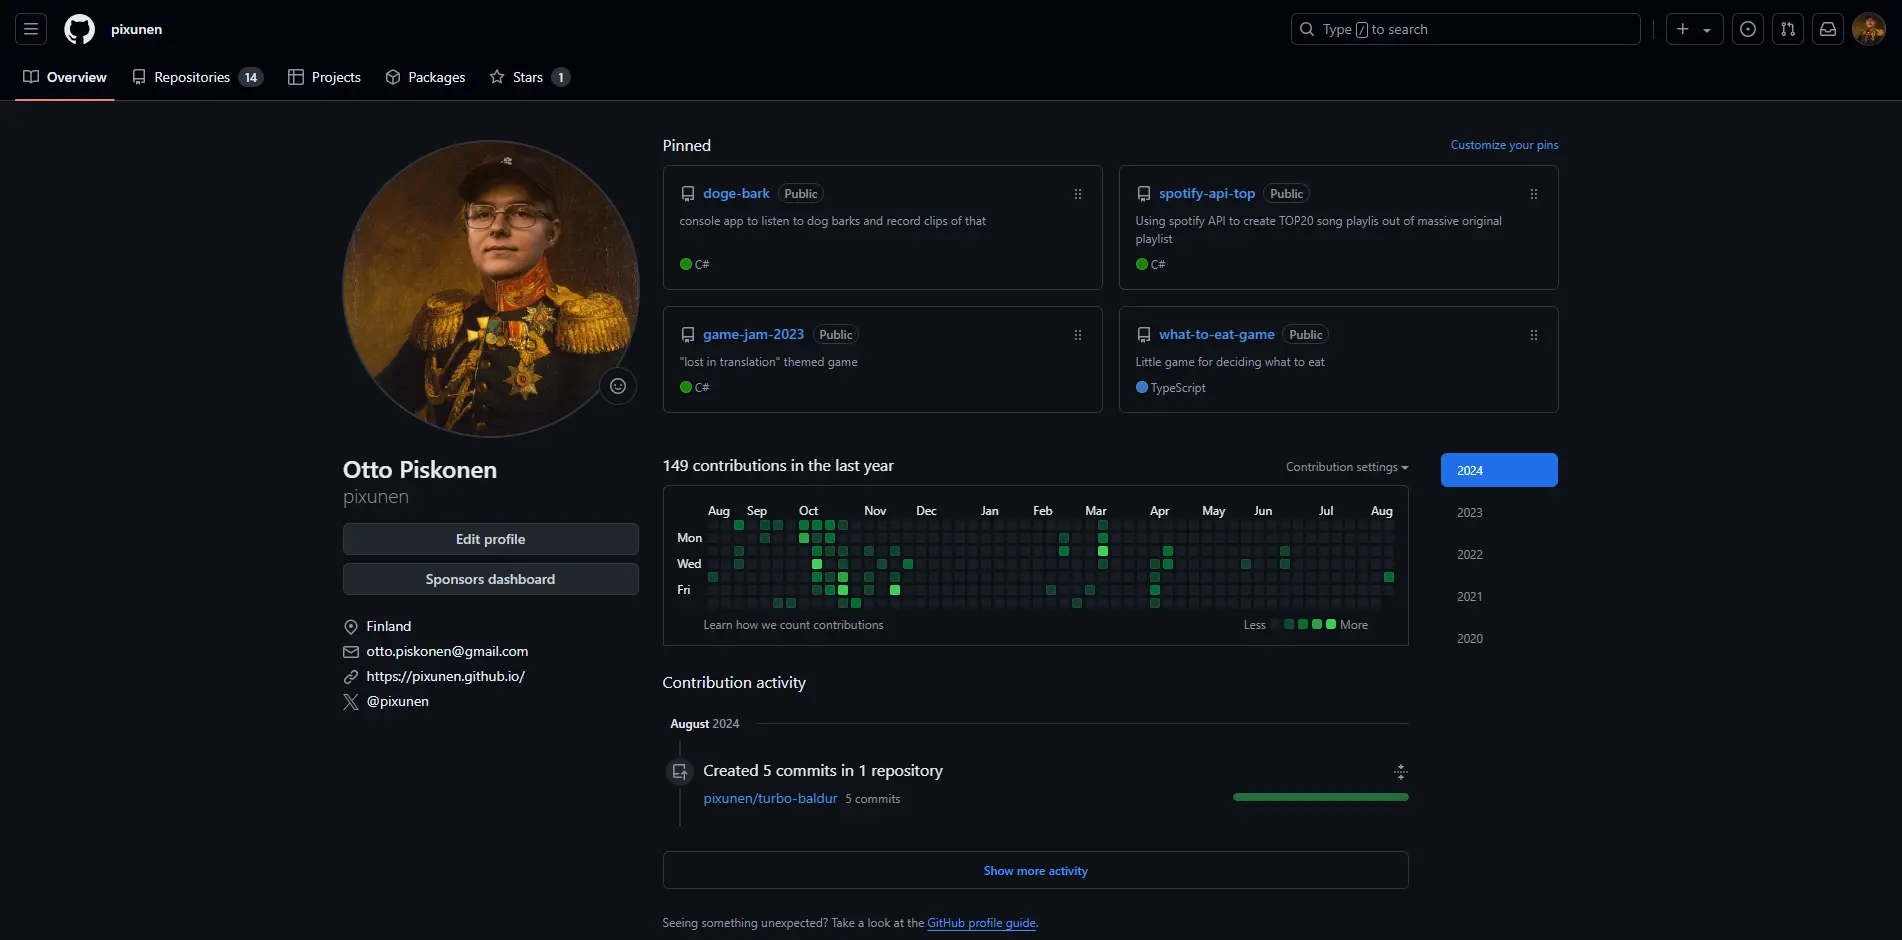Click the large profile picture
1902x940 pixels.
click(491, 288)
